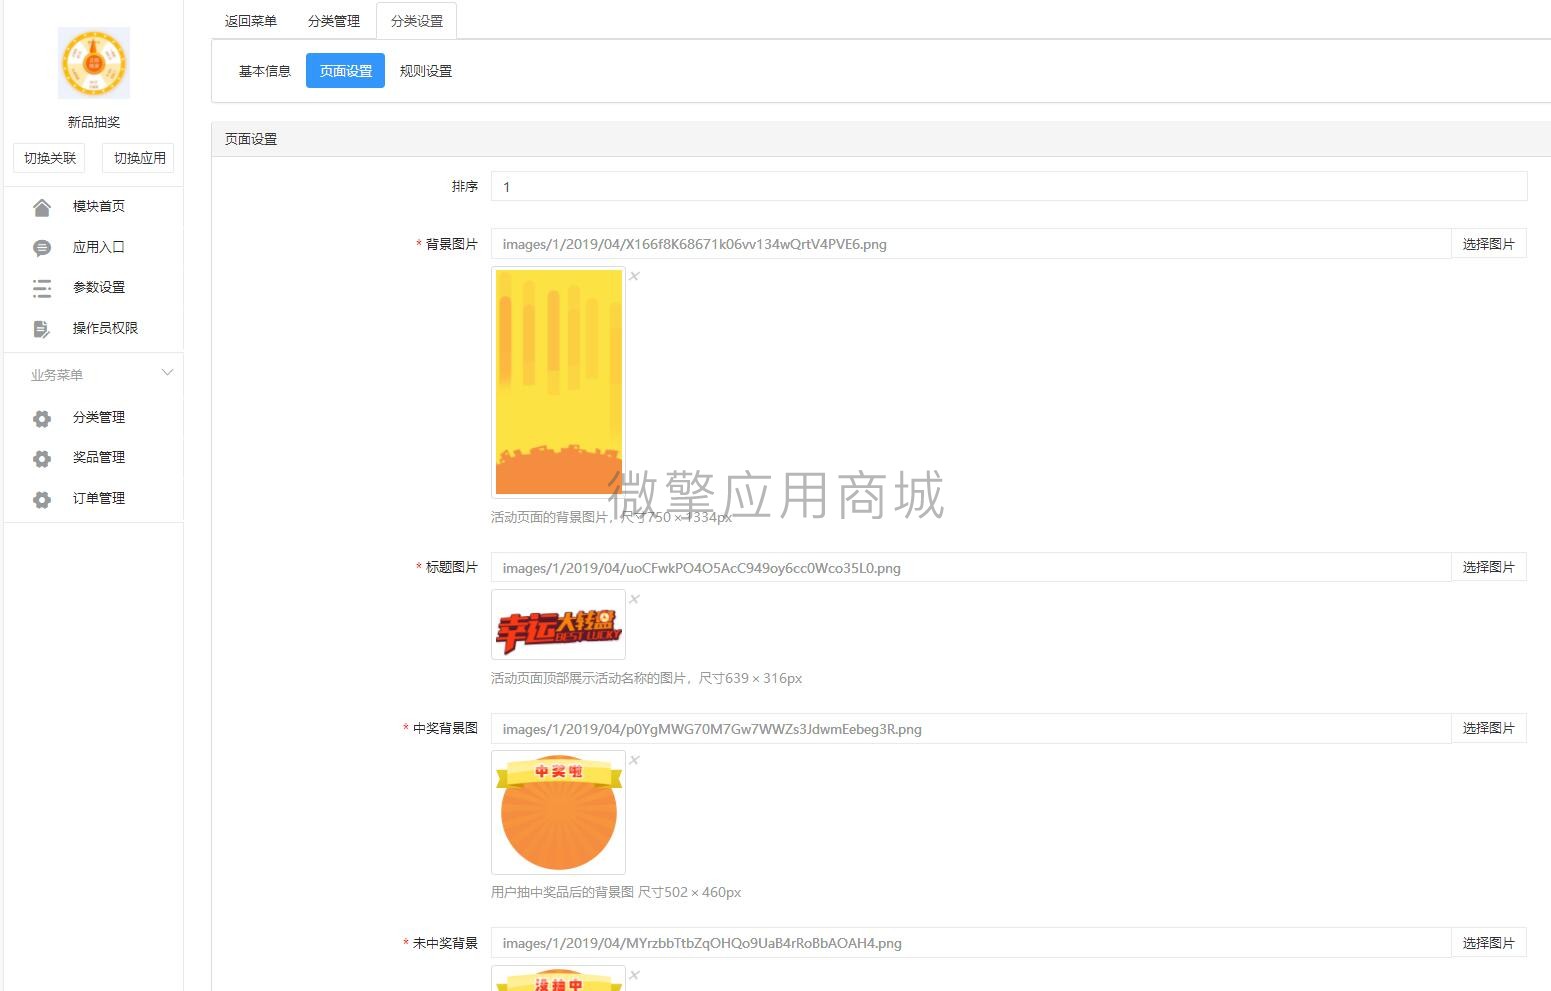Click the 没抽中 thumbnail at the bottom
Image resolution: width=1551 pixels, height=991 pixels.
558,978
